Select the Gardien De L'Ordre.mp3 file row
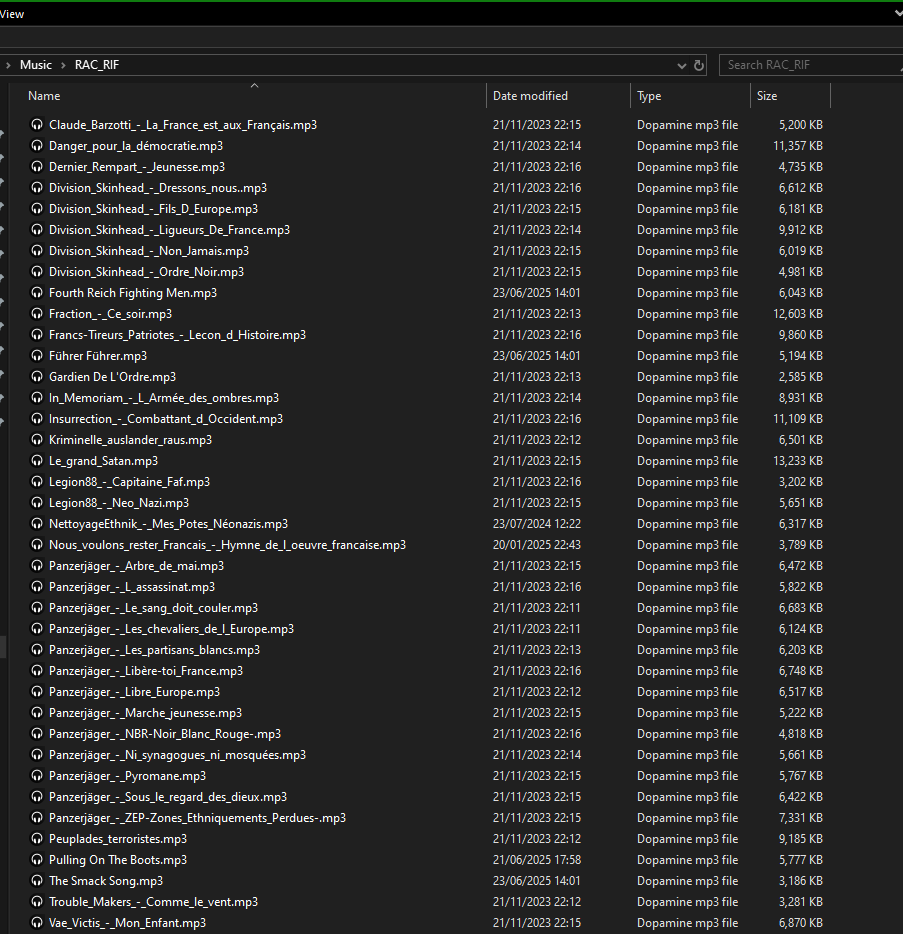903x934 pixels. pyautogui.click(x=112, y=377)
